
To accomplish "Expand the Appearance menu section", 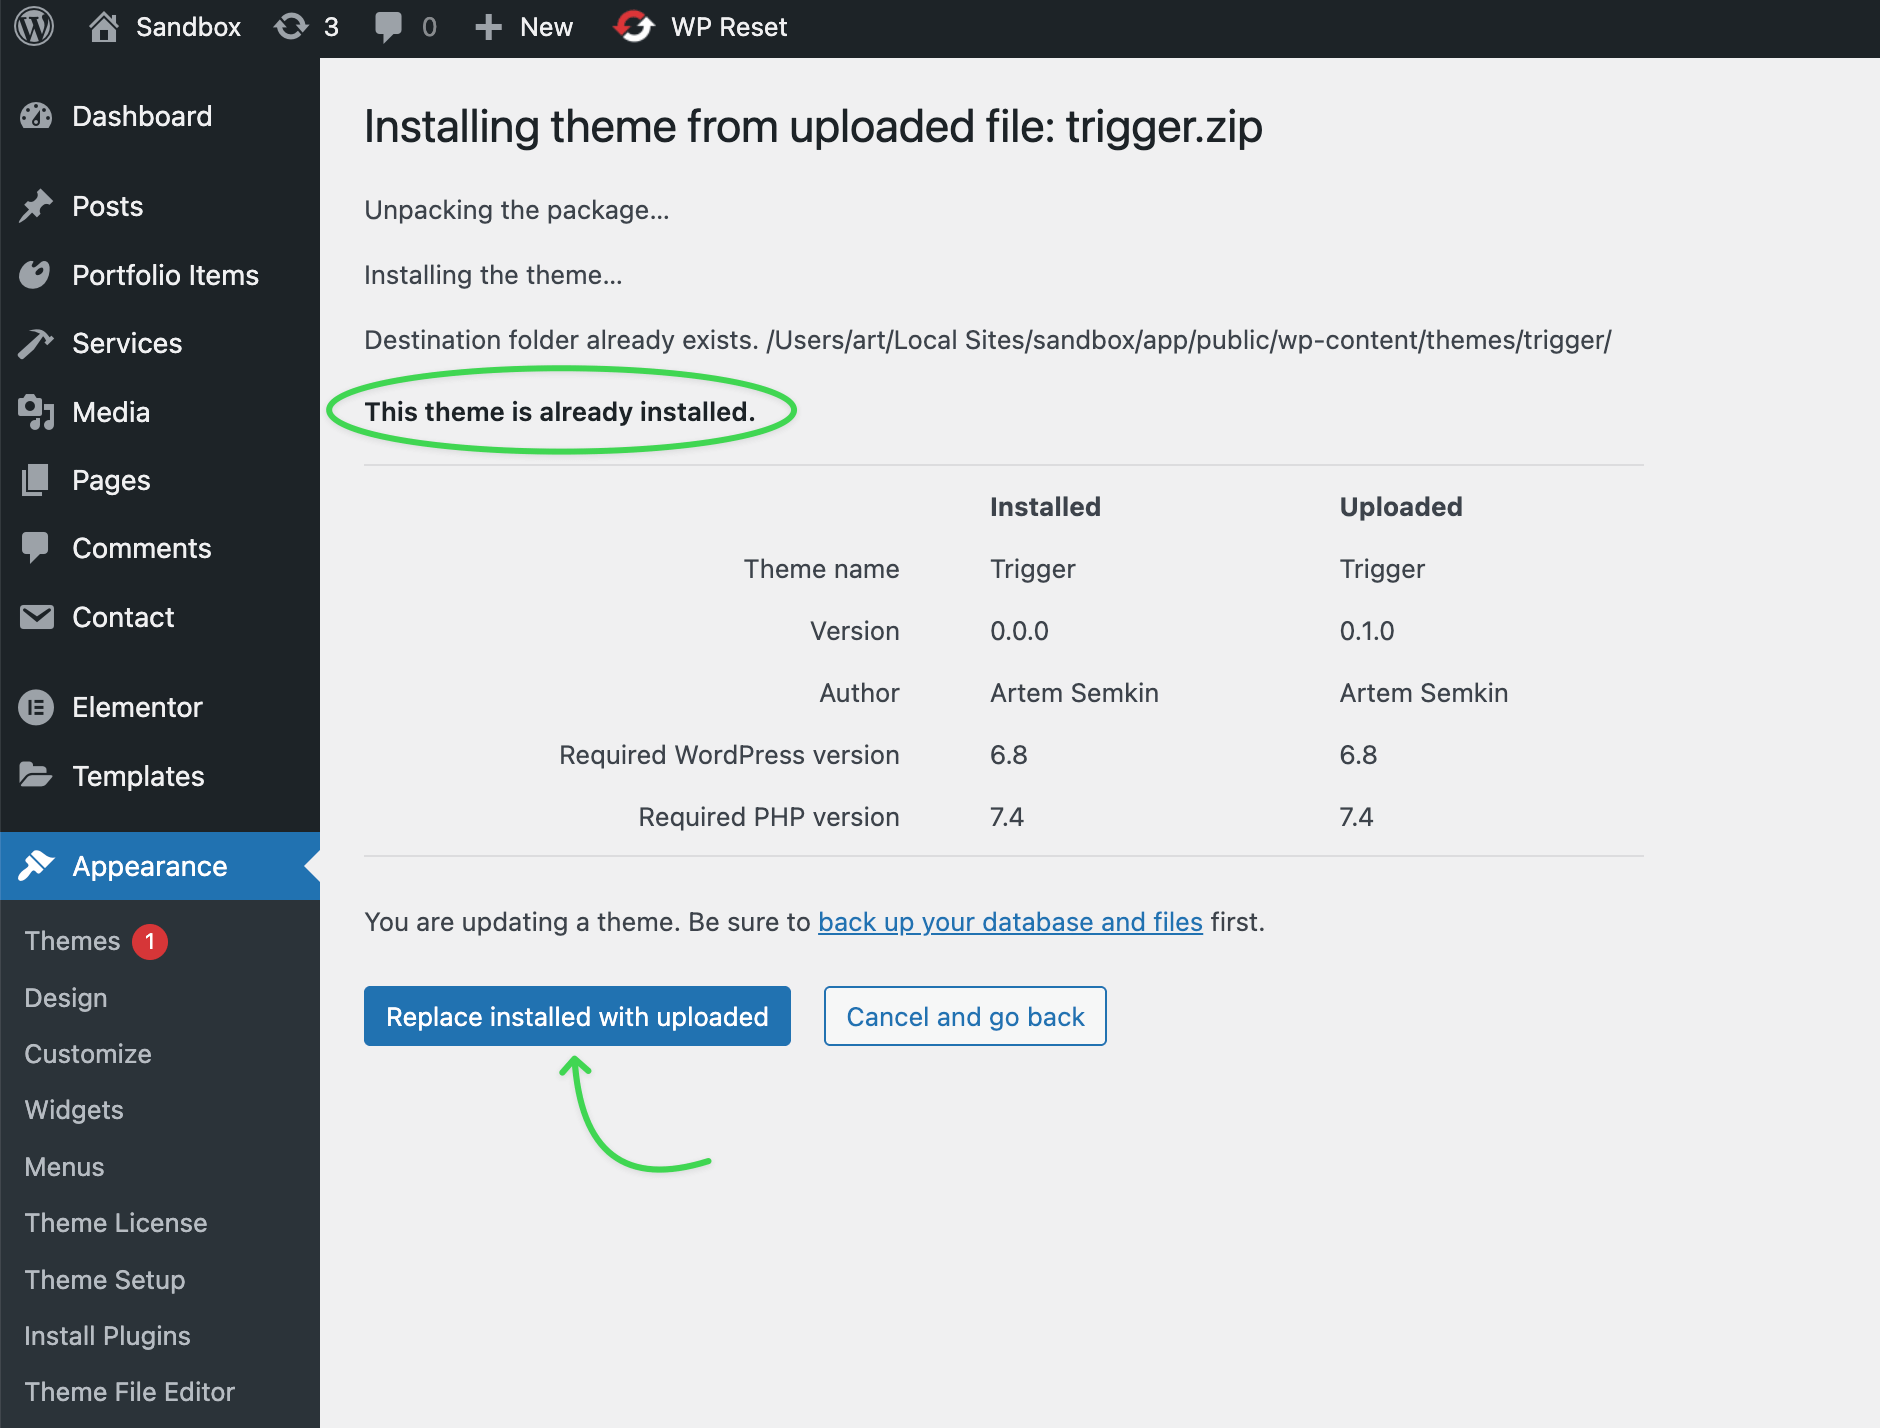I will click(x=150, y=866).
